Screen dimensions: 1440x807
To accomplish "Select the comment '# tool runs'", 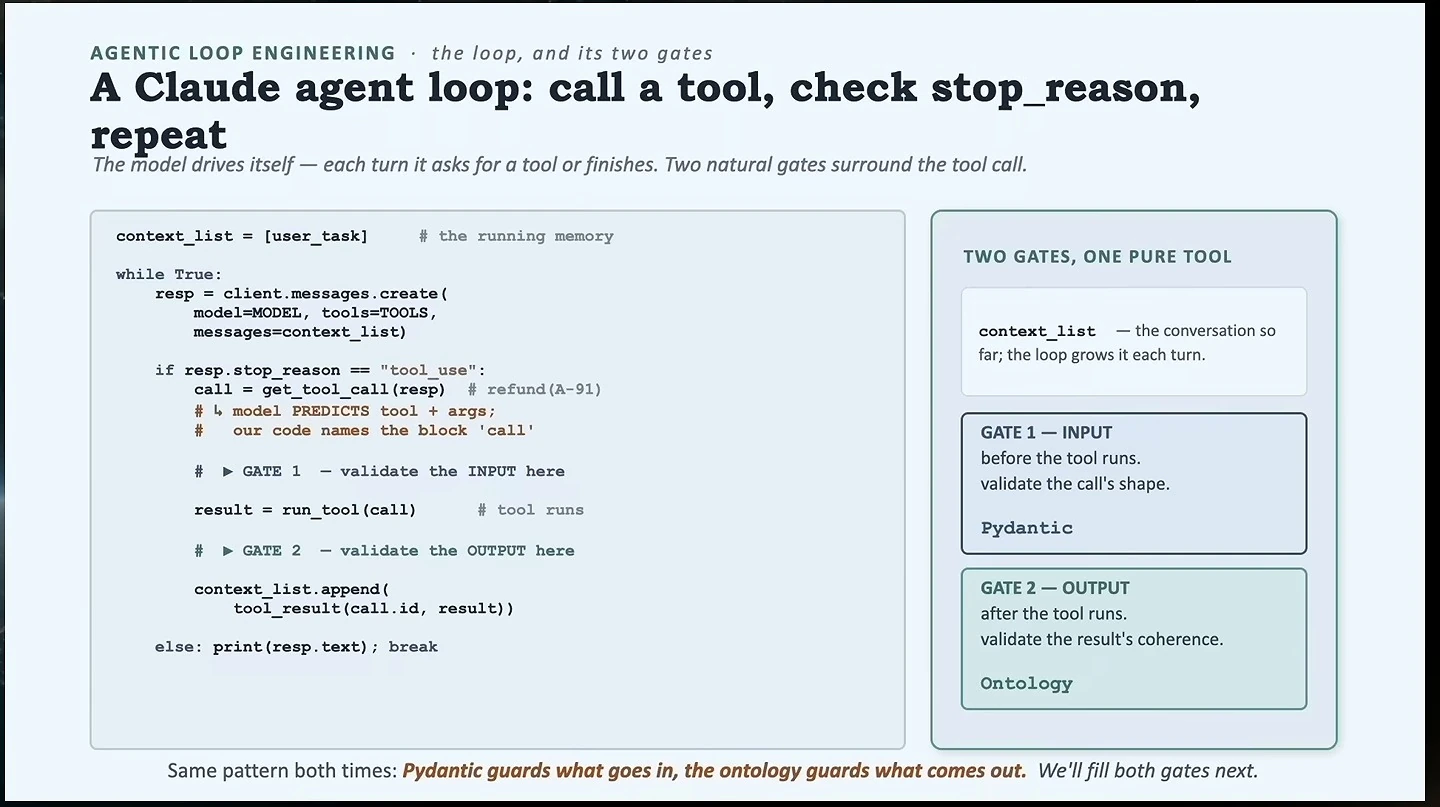I will pos(530,510).
